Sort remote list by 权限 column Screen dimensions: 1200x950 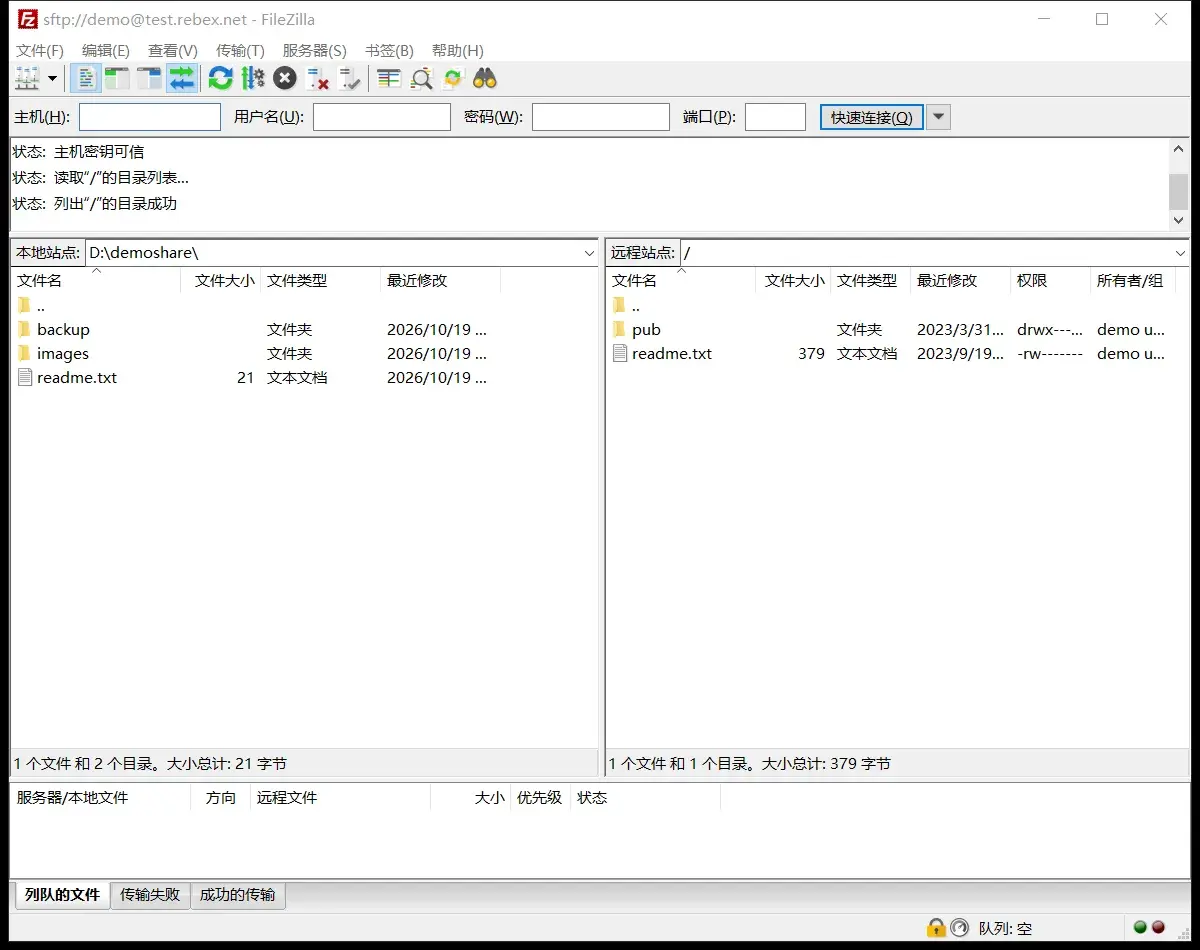pos(1050,281)
